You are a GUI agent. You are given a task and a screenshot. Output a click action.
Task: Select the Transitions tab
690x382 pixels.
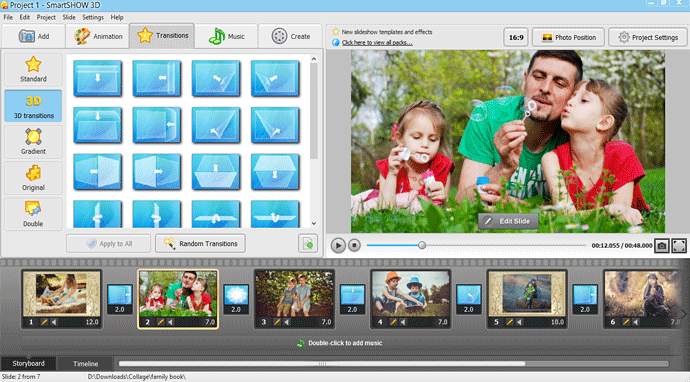(162, 36)
